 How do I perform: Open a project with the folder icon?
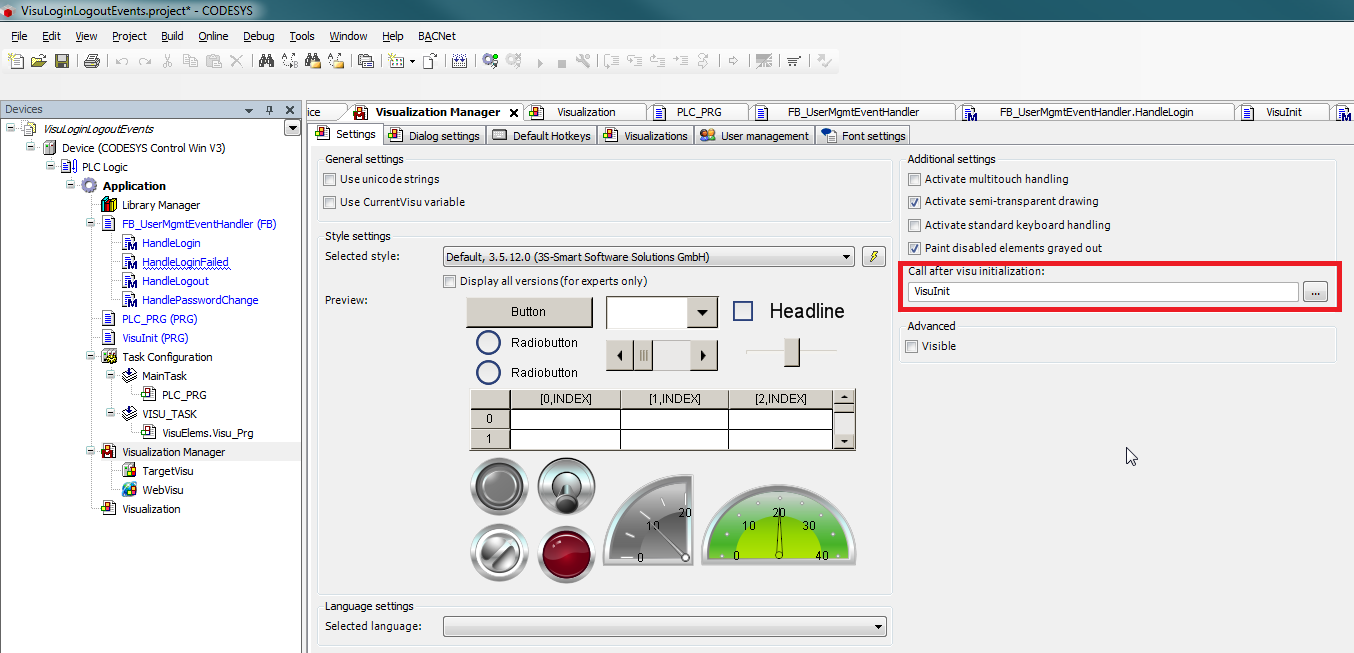pyautogui.click(x=39, y=61)
